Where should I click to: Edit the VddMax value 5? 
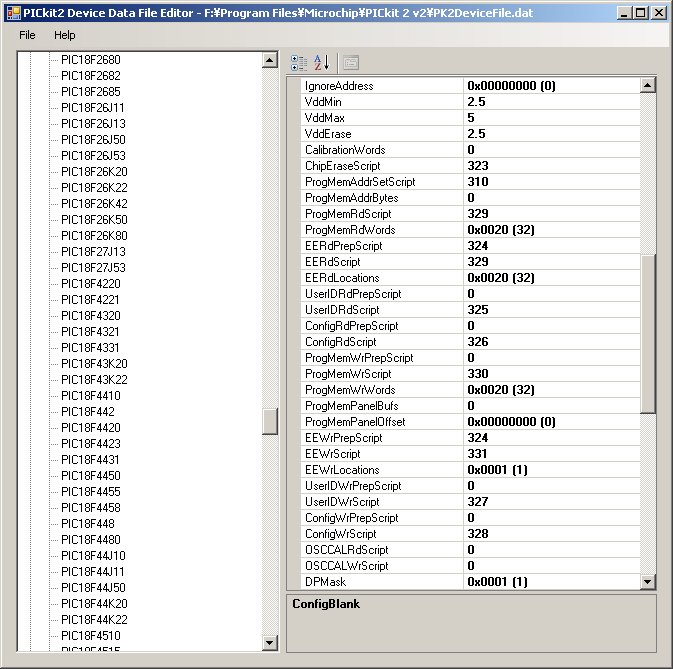[552, 118]
